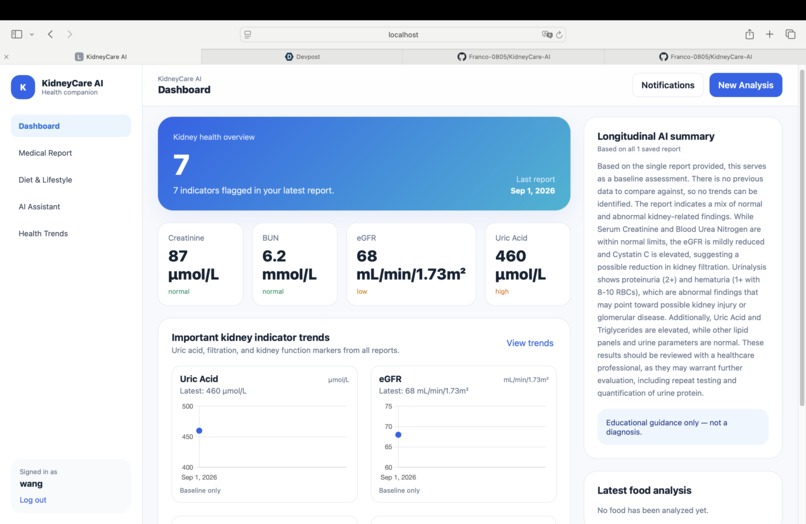Click 'Based on all 1 saved report' text
The height and width of the screenshot is (524, 806).
[639, 149]
